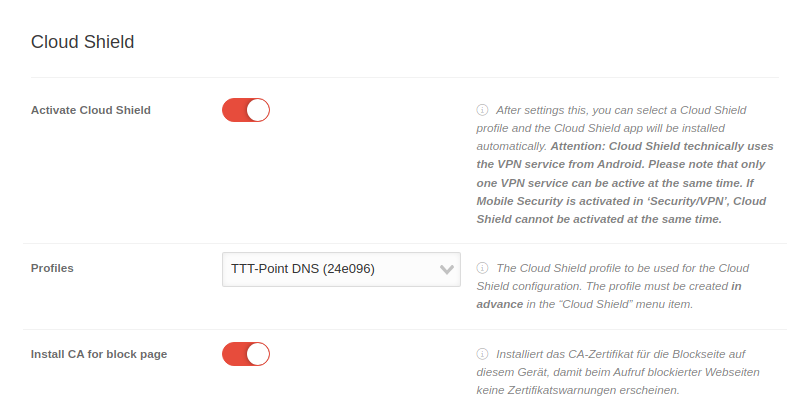
Task: Click the 'Security/VPN' mention in warning
Action: (x=665, y=201)
